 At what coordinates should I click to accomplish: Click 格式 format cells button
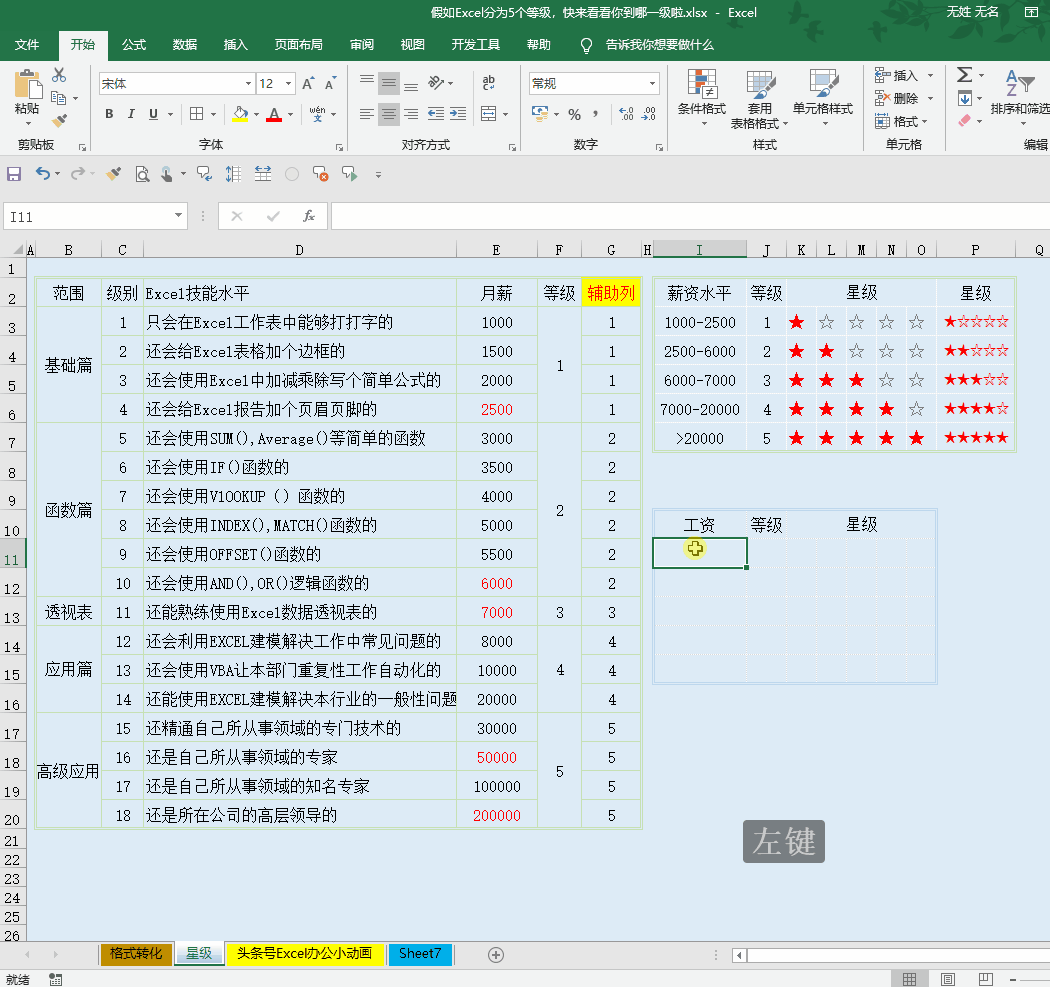pyautogui.click(x=902, y=121)
